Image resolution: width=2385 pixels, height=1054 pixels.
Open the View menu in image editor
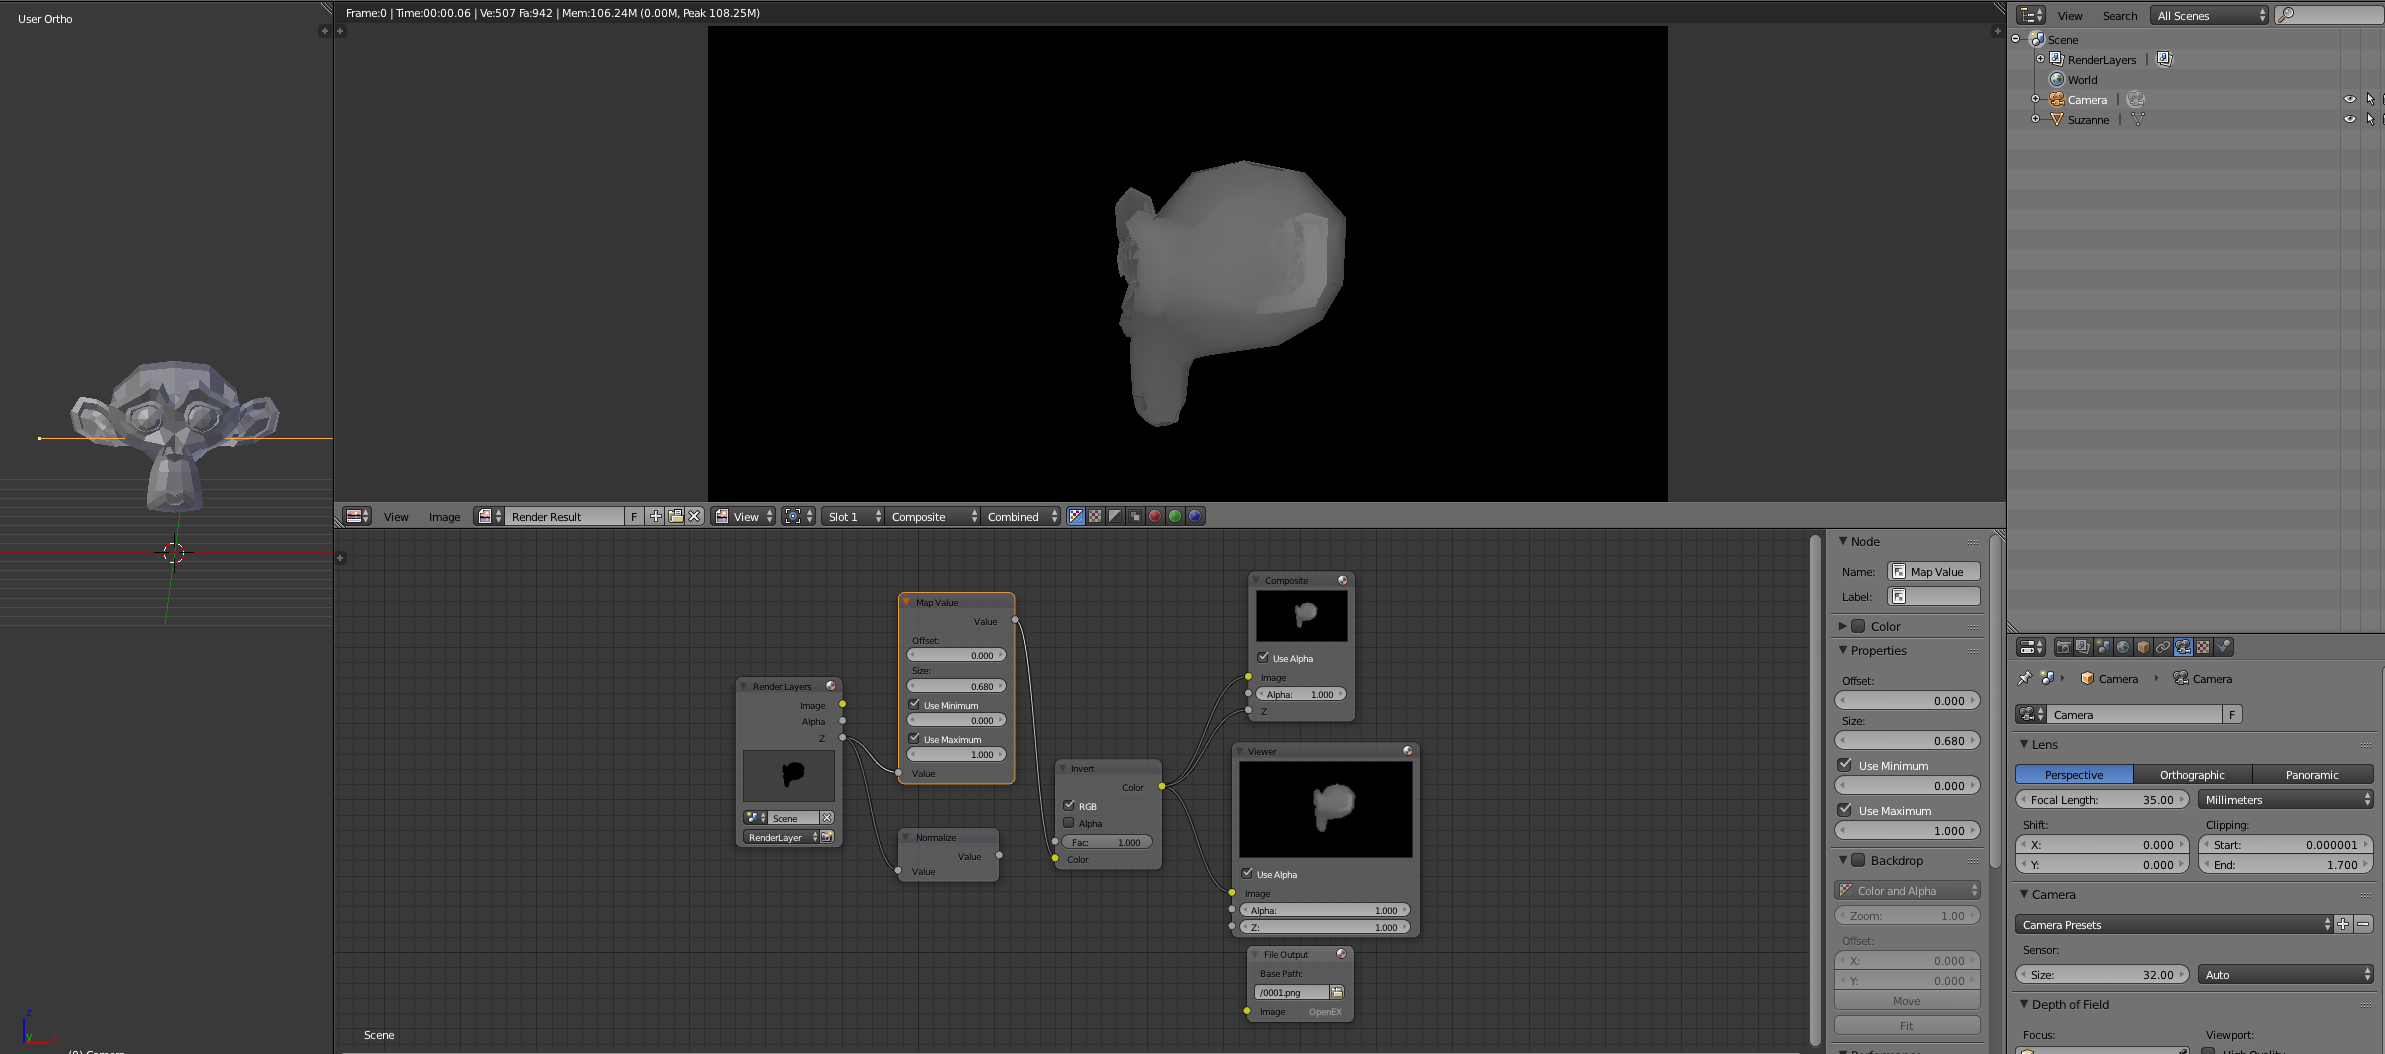click(396, 516)
